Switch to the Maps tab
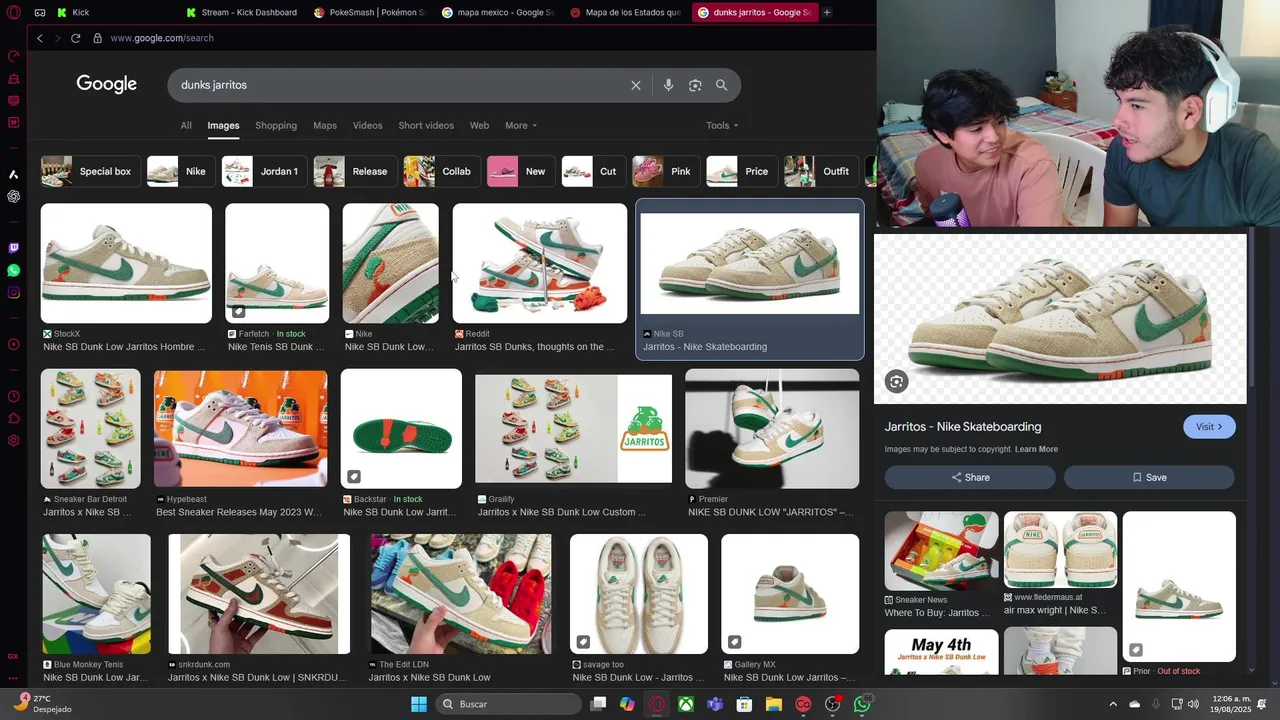This screenshot has width=1280, height=720. pyautogui.click(x=325, y=125)
